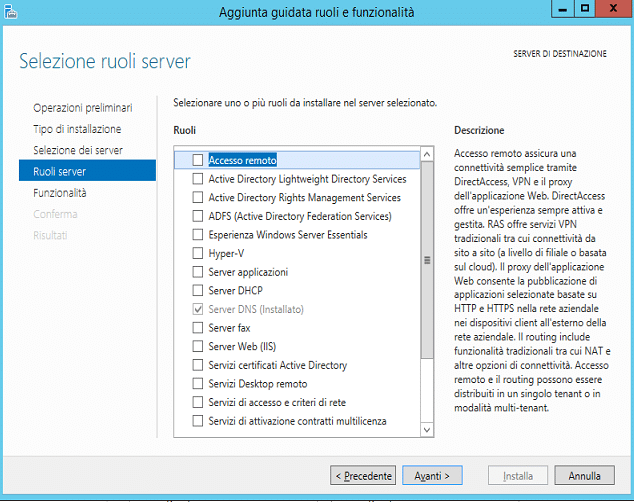This screenshot has width=634, height=502.
Task: Select the Server DHCP label
Action: [x=235, y=290]
